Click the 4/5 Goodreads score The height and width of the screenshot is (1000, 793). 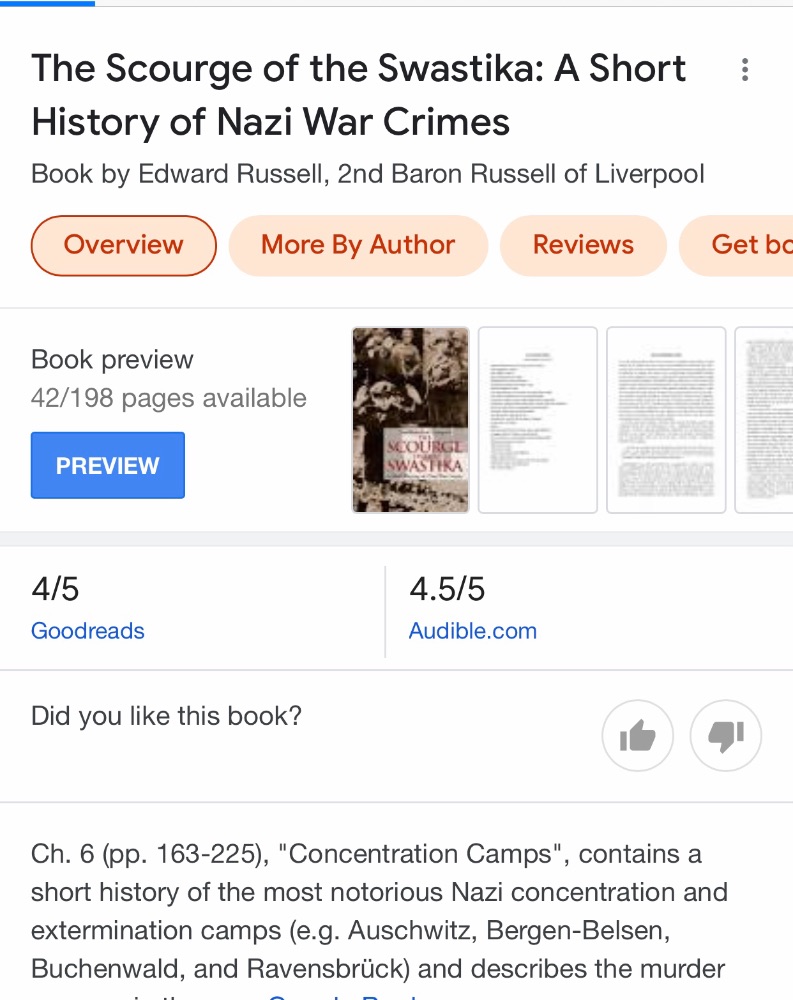click(x=55, y=589)
